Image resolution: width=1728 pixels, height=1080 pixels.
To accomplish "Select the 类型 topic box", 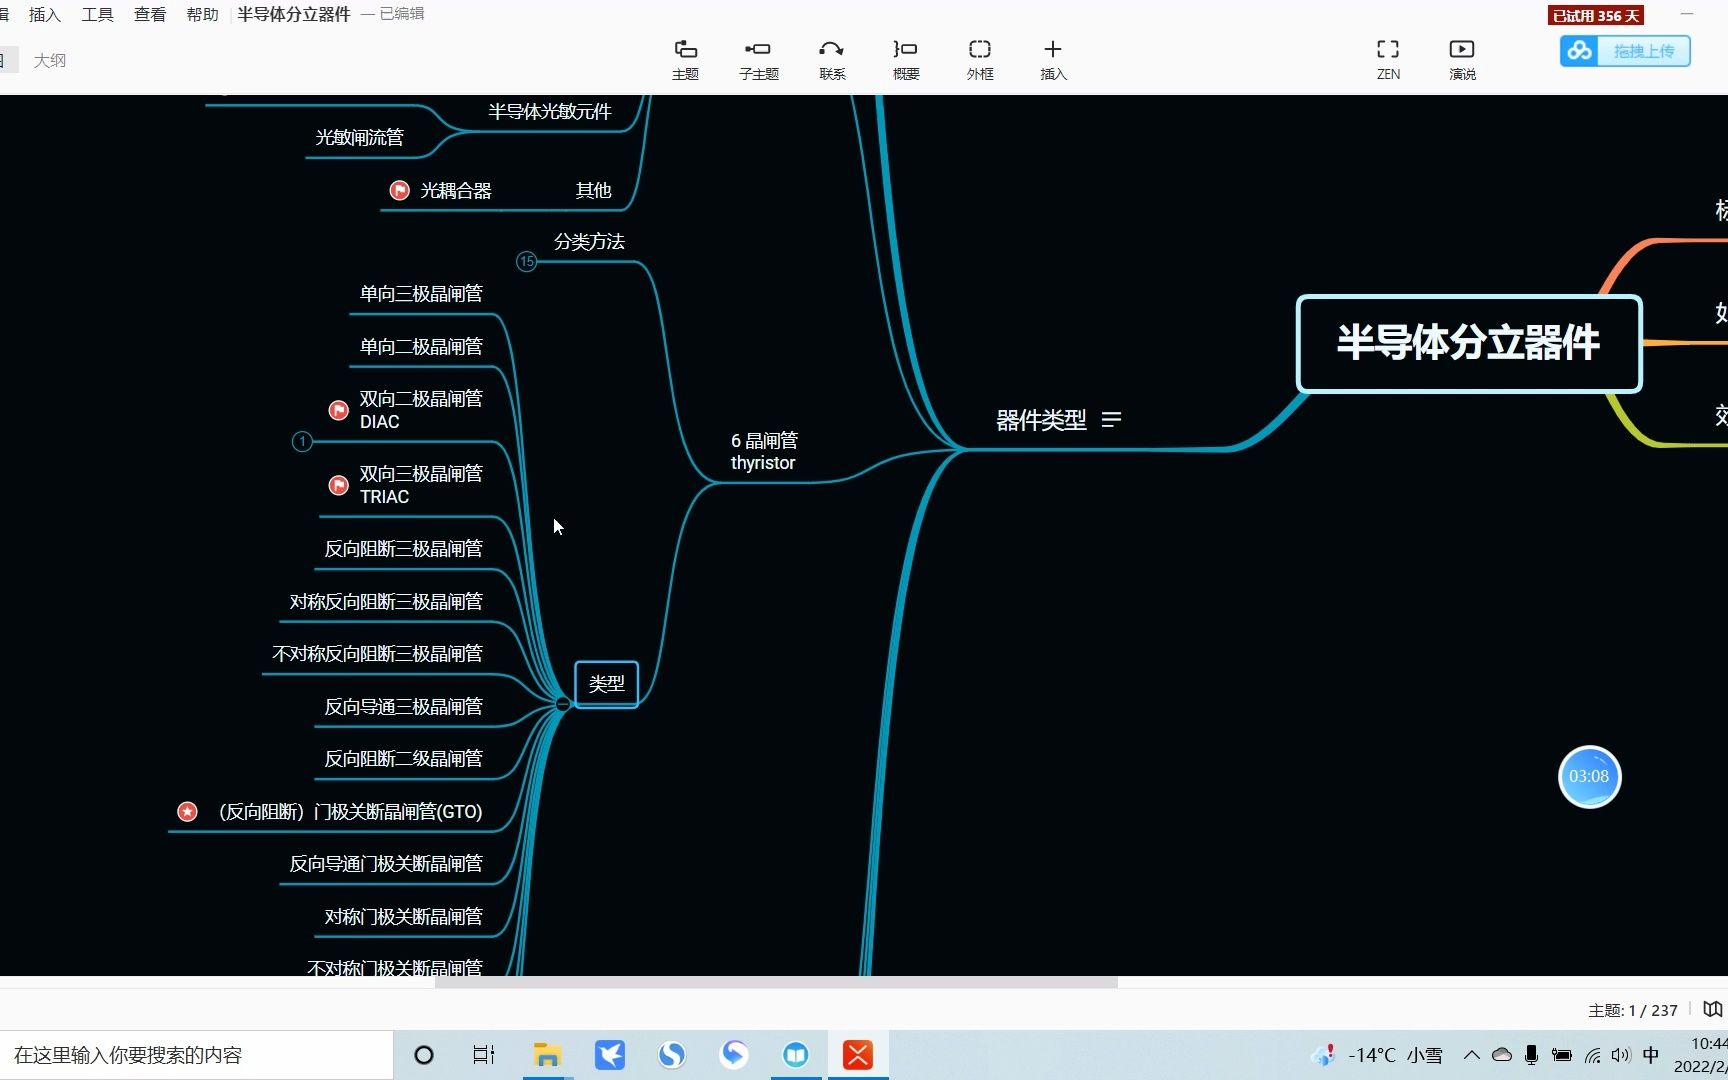I will tap(607, 684).
